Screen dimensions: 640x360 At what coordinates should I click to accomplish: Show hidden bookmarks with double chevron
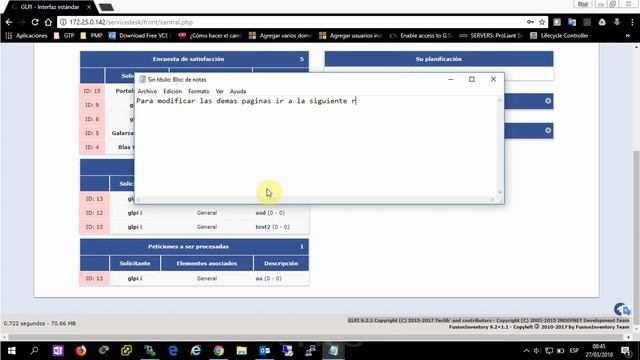(x=628, y=36)
